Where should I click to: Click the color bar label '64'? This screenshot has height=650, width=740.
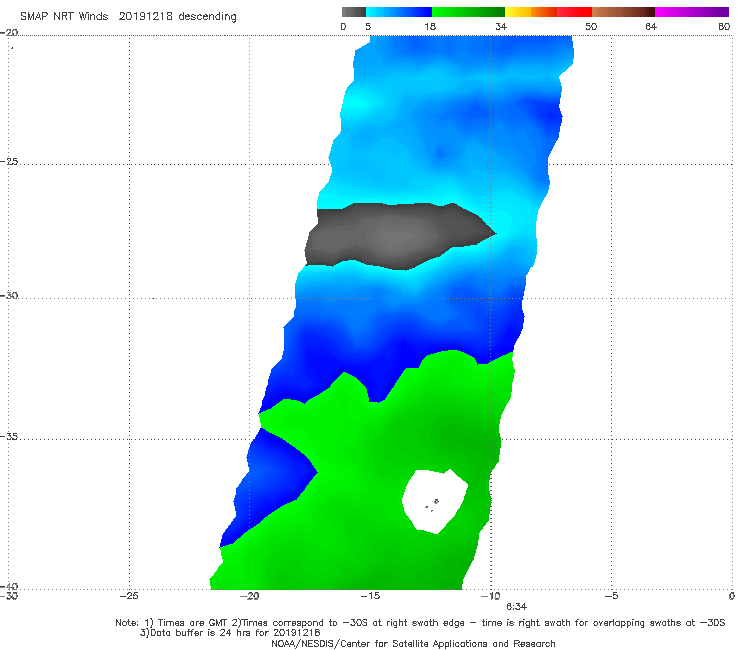[x=651, y=26]
